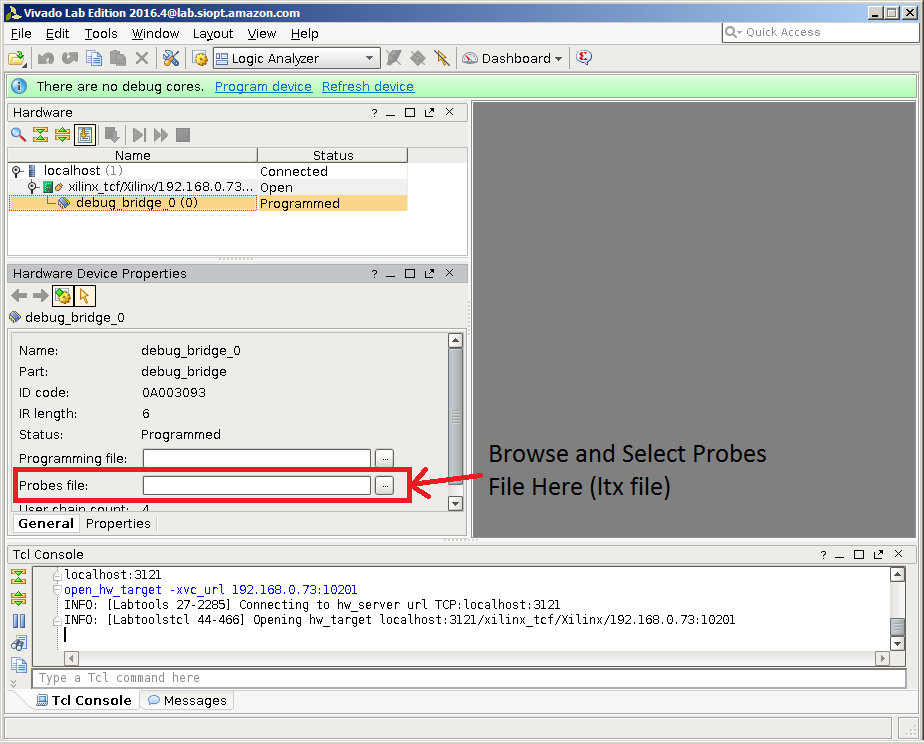Image resolution: width=924 pixels, height=744 pixels.
Task: Click the Copy icon in main toolbar
Action: coord(94,58)
